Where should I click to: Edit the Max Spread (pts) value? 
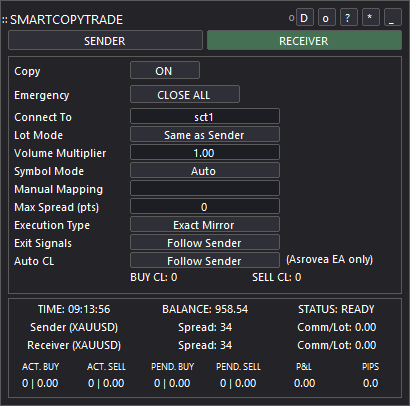pos(205,207)
